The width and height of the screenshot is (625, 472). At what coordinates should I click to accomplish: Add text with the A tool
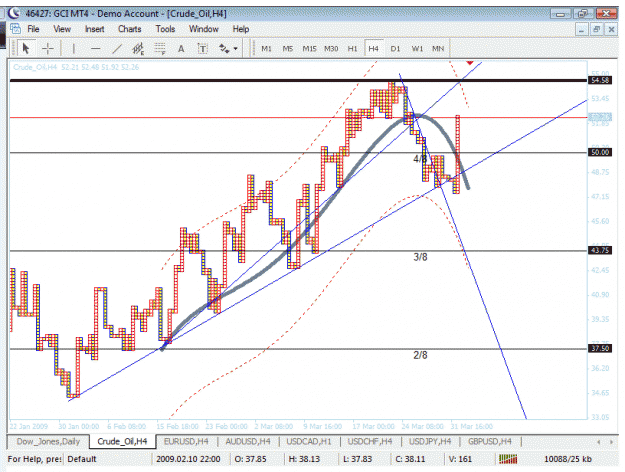tap(181, 49)
